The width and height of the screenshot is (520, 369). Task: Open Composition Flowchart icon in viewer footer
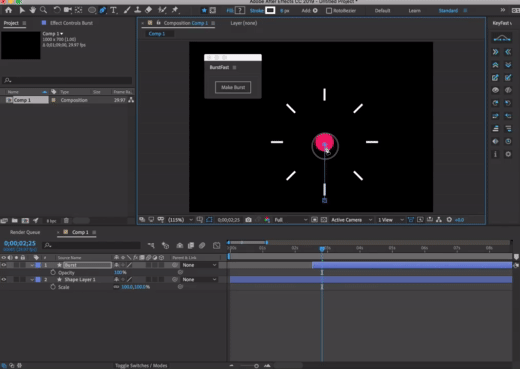(439, 220)
